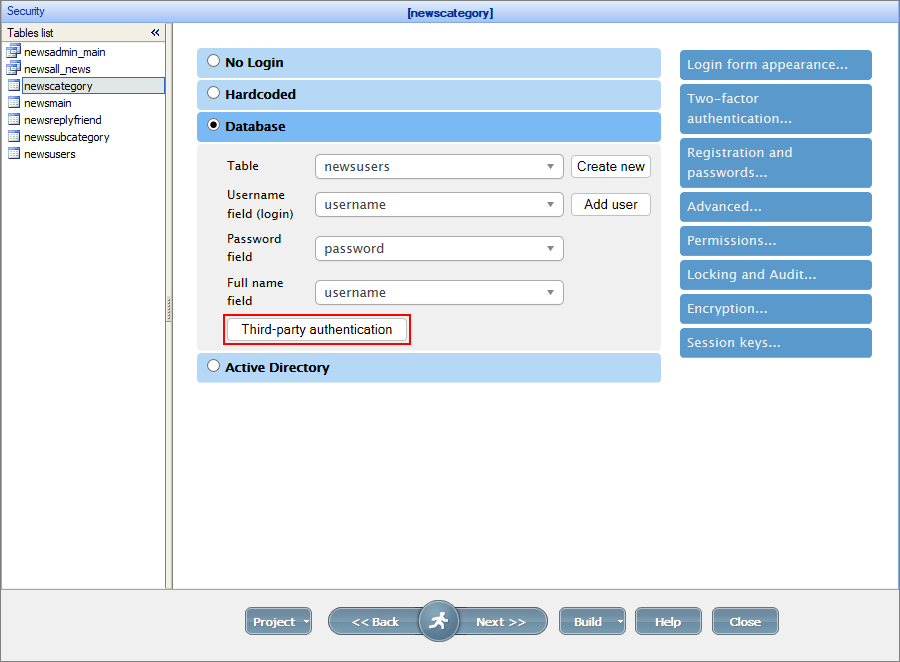The image size is (900, 662).
Task: Collapse the Tables list panel
Action: (x=155, y=32)
